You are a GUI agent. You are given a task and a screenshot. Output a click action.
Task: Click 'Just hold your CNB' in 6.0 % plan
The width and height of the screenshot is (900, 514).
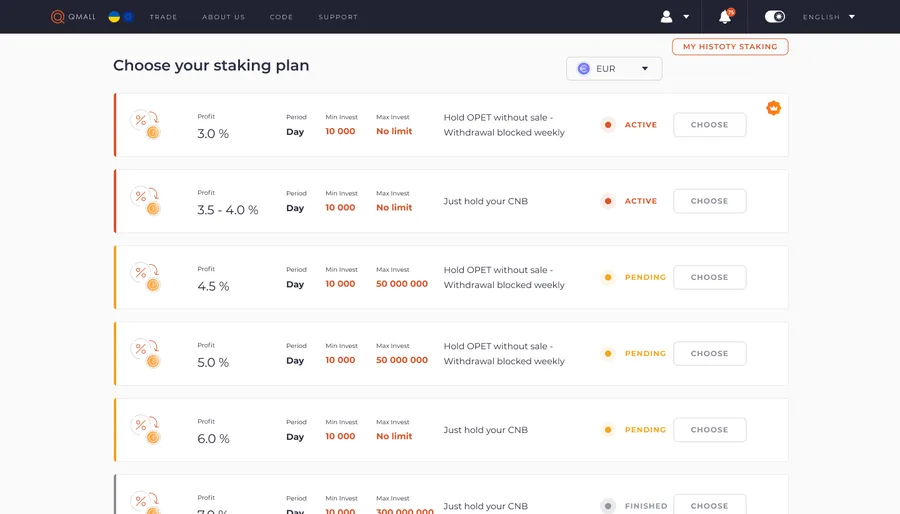pos(486,430)
